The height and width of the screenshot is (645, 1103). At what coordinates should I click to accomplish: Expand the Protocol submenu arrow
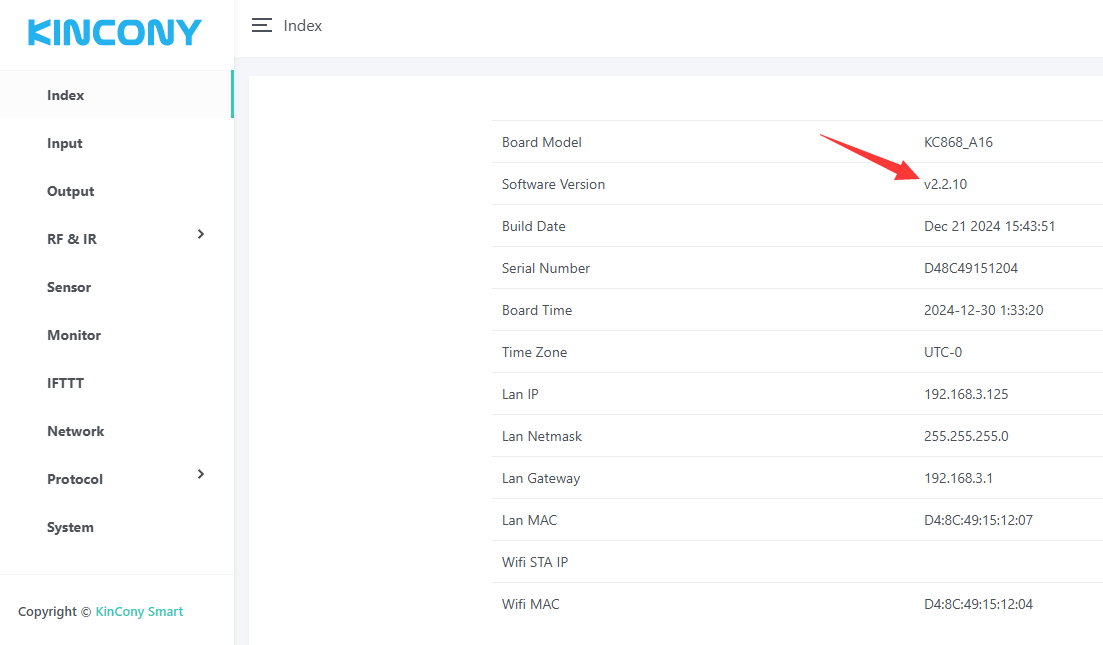pyautogui.click(x=201, y=474)
